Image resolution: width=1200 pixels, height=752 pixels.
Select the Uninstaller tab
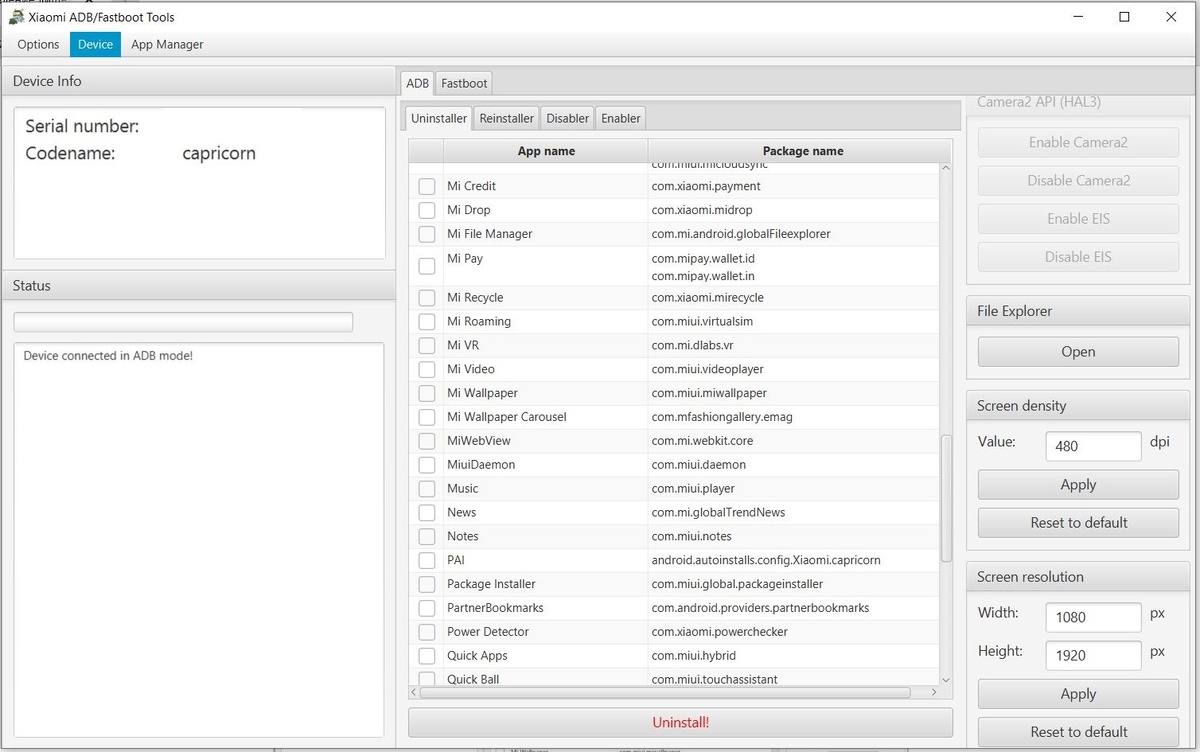[439, 118]
